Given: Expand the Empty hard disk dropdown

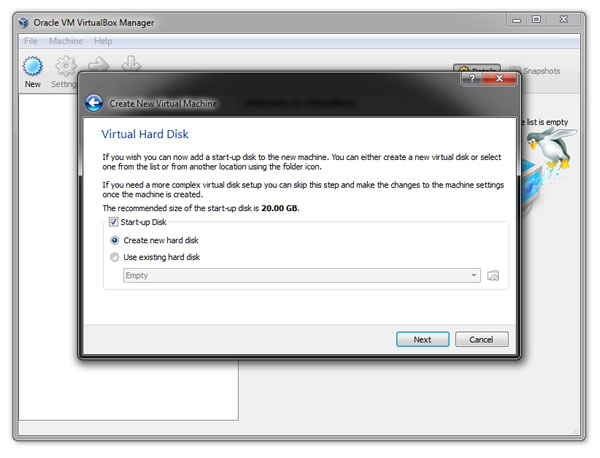Looking at the screenshot, I should click(302, 275).
